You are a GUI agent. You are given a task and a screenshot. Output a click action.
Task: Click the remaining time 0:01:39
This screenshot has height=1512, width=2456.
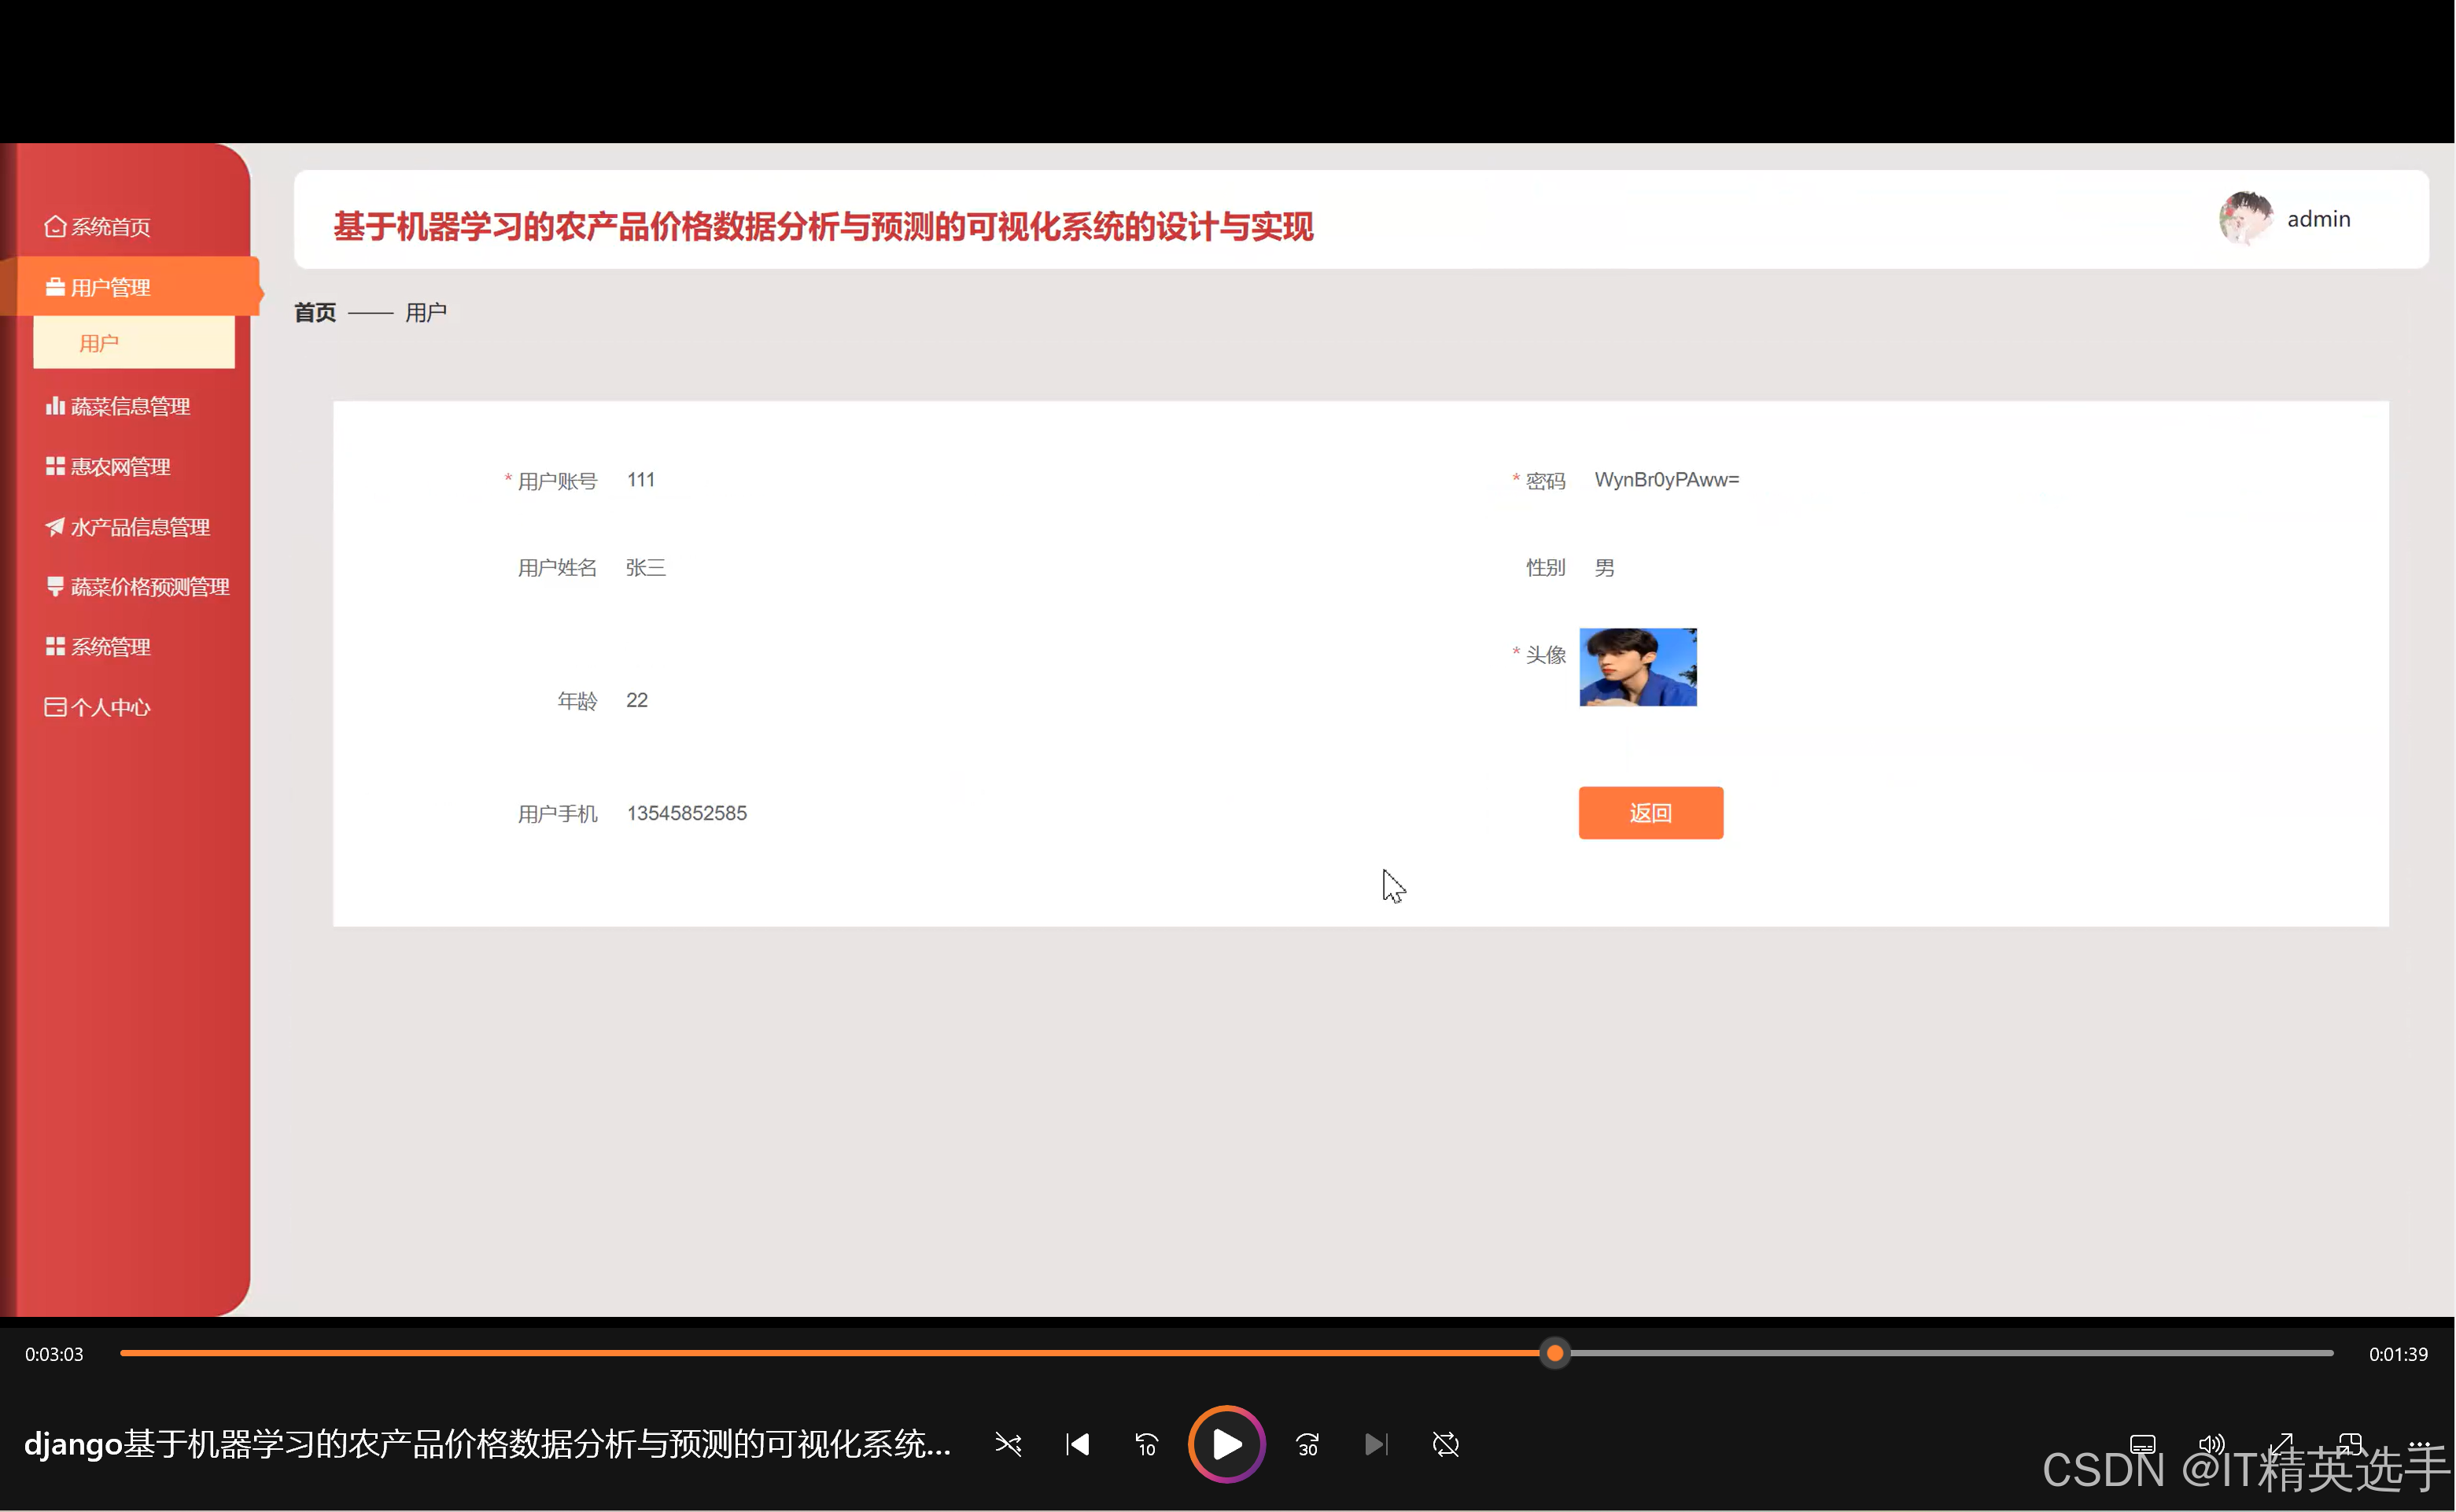pos(2397,1353)
